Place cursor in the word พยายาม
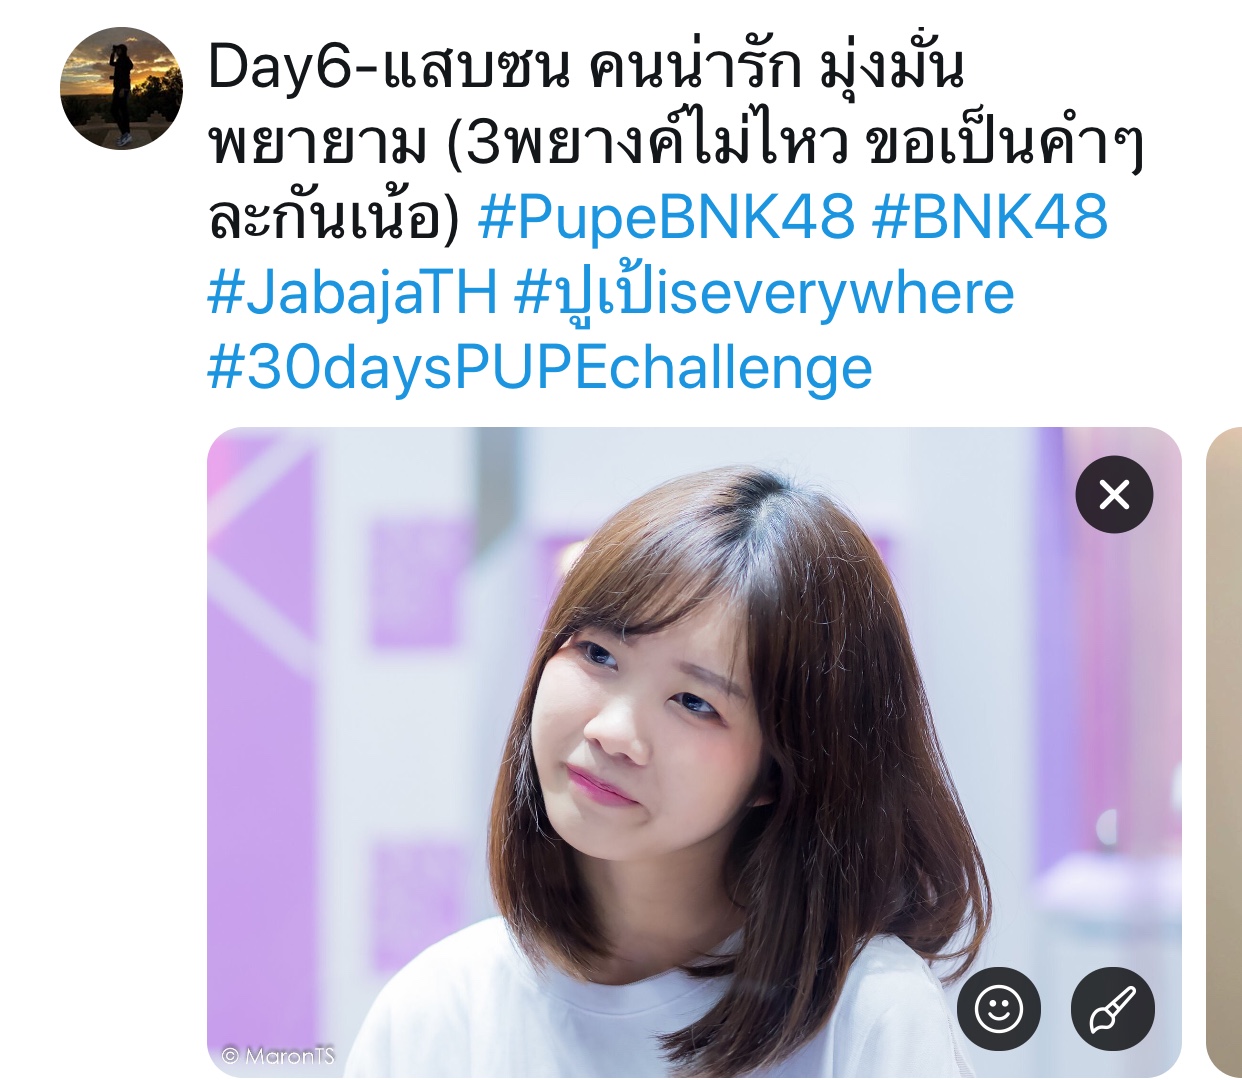Image resolution: width=1242 pixels, height=1080 pixels. pos(318,143)
